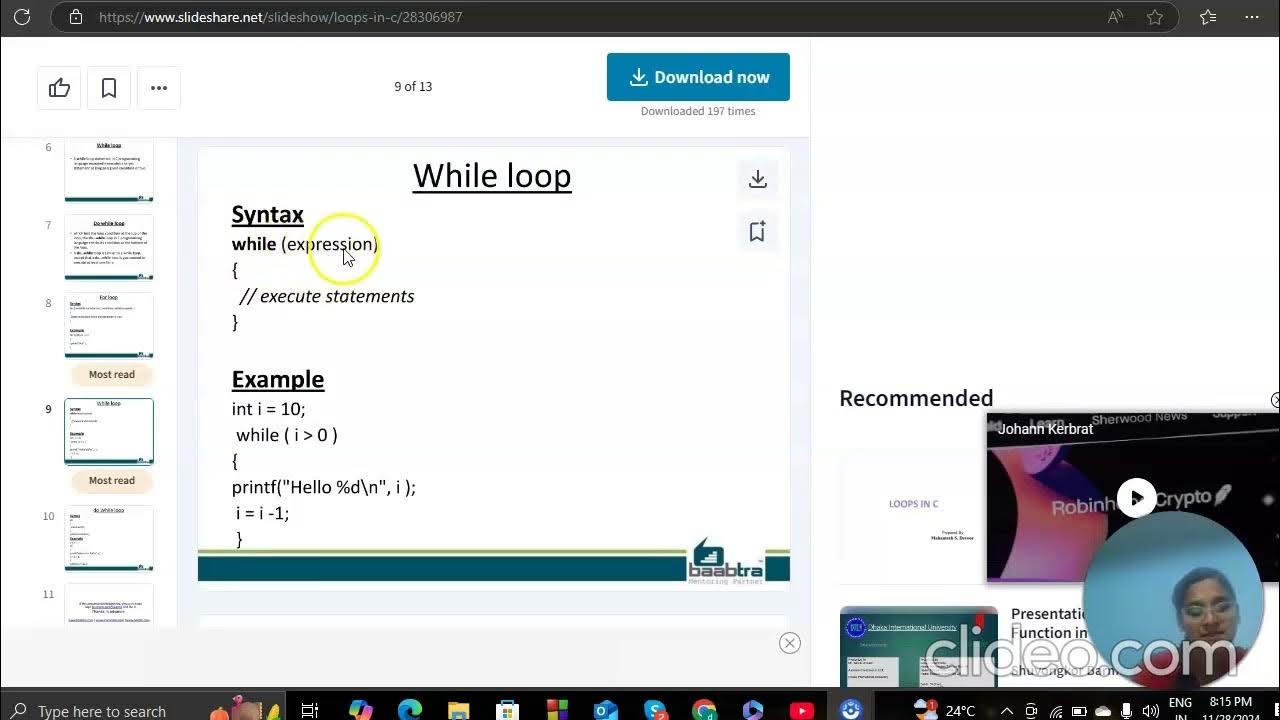The width and height of the screenshot is (1280, 720).
Task: Clip this slide with the bookmark-plus icon
Action: click(x=758, y=231)
